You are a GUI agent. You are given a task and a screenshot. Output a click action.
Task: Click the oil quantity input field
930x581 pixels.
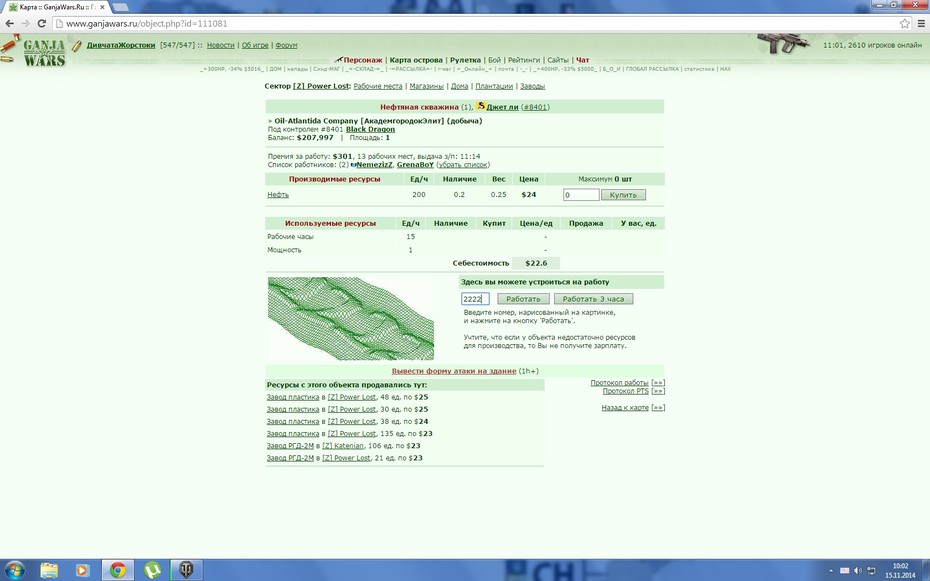pyautogui.click(x=581, y=194)
